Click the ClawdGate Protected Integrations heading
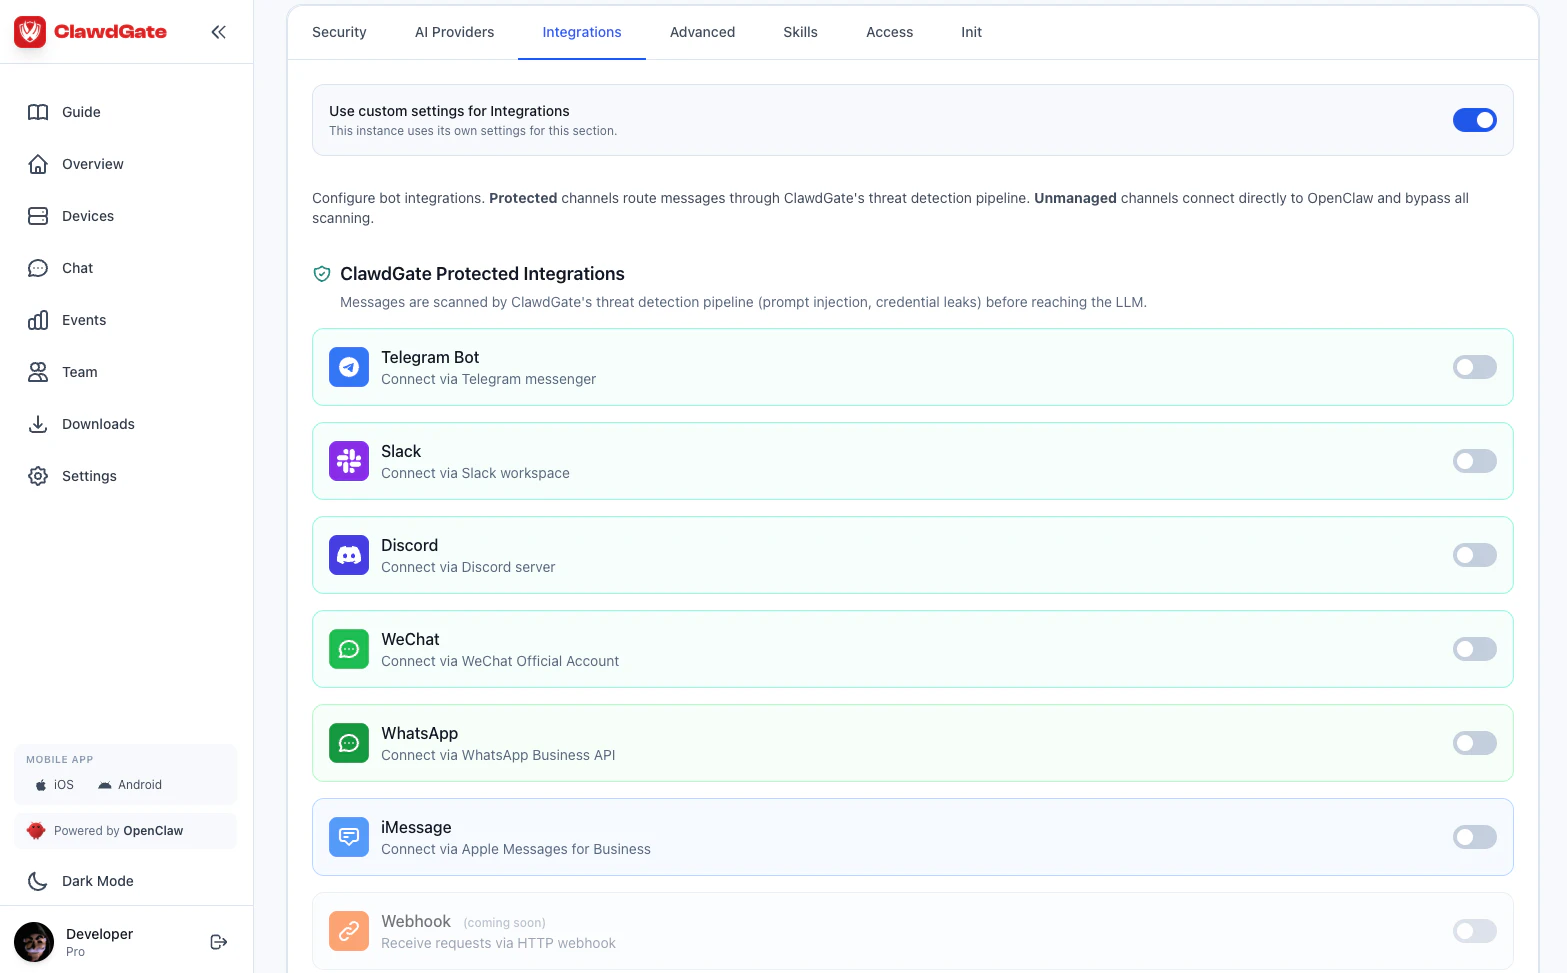This screenshot has width=1567, height=973. click(482, 274)
